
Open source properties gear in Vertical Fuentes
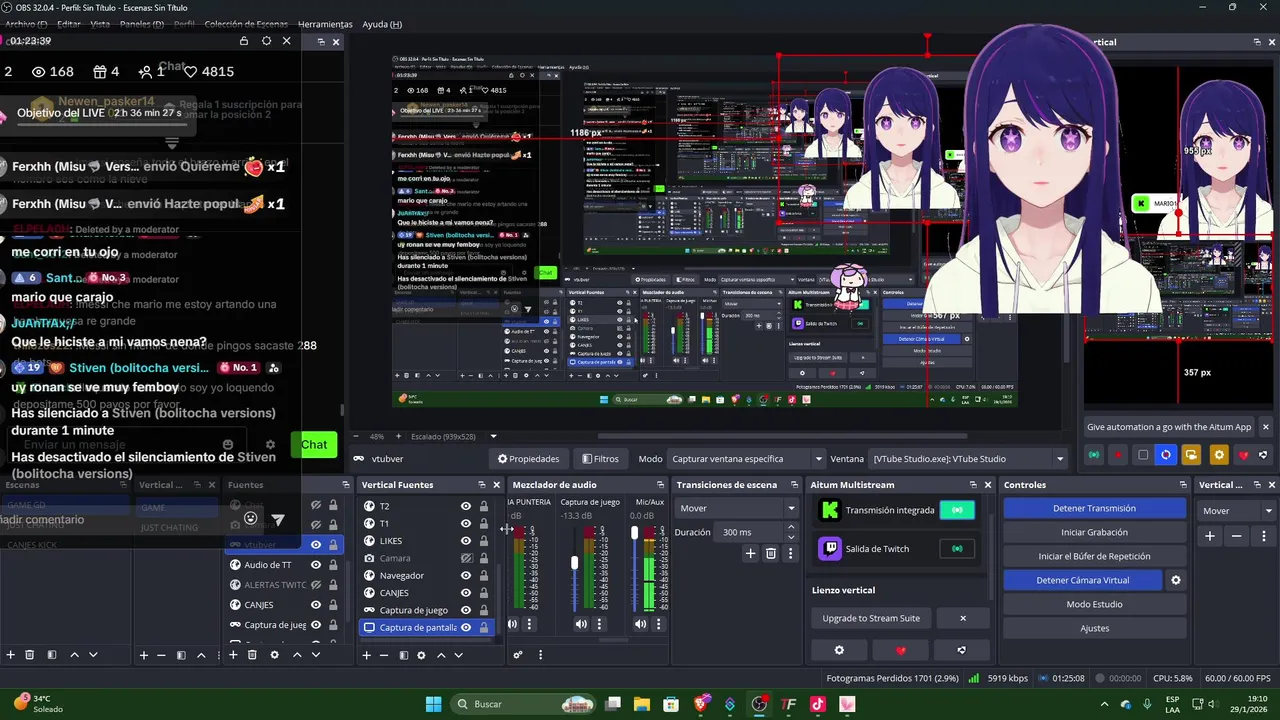point(421,655)
